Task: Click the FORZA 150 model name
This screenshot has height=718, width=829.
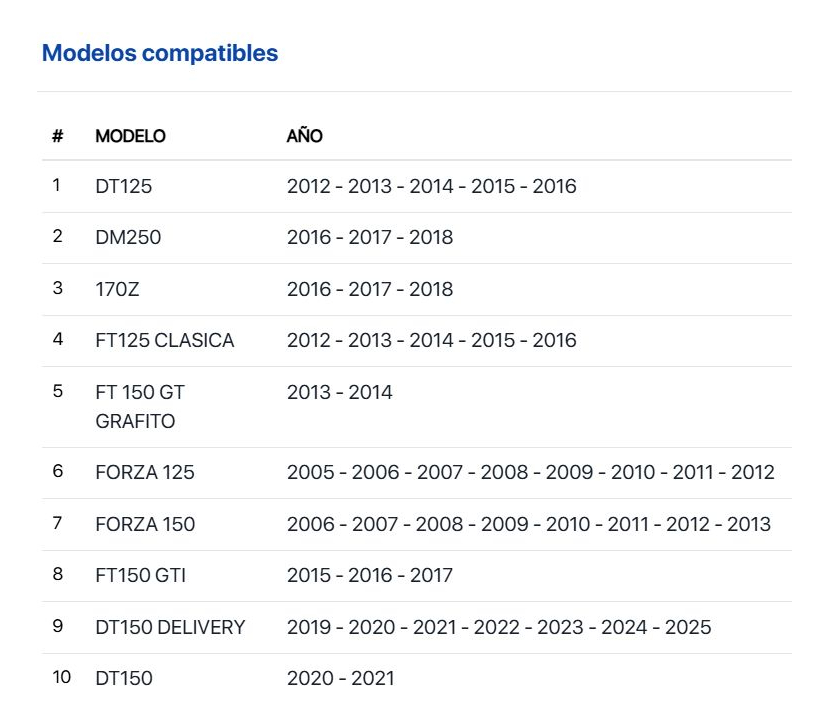Action: 144,524
